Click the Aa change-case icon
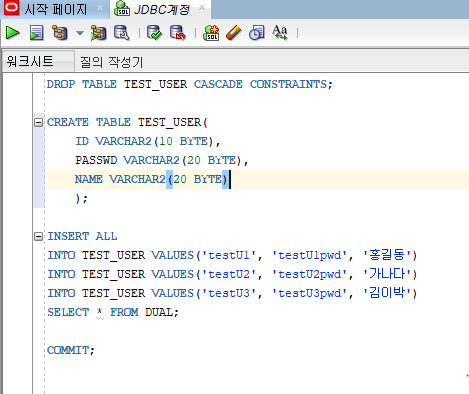This screenshot has height=394, width=469. point(280,33)
